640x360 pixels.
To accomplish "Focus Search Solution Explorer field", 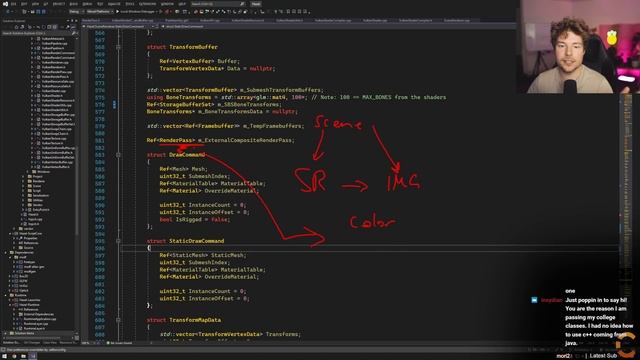I will (39, 33).
